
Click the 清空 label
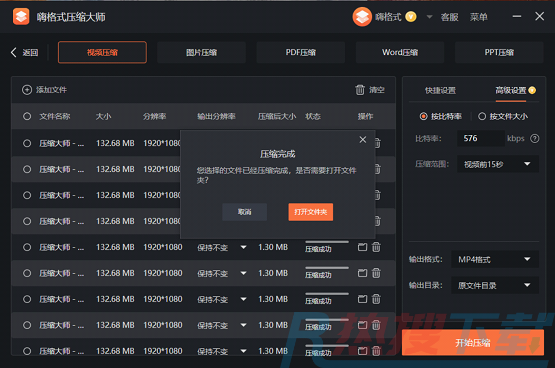(377, 90)
